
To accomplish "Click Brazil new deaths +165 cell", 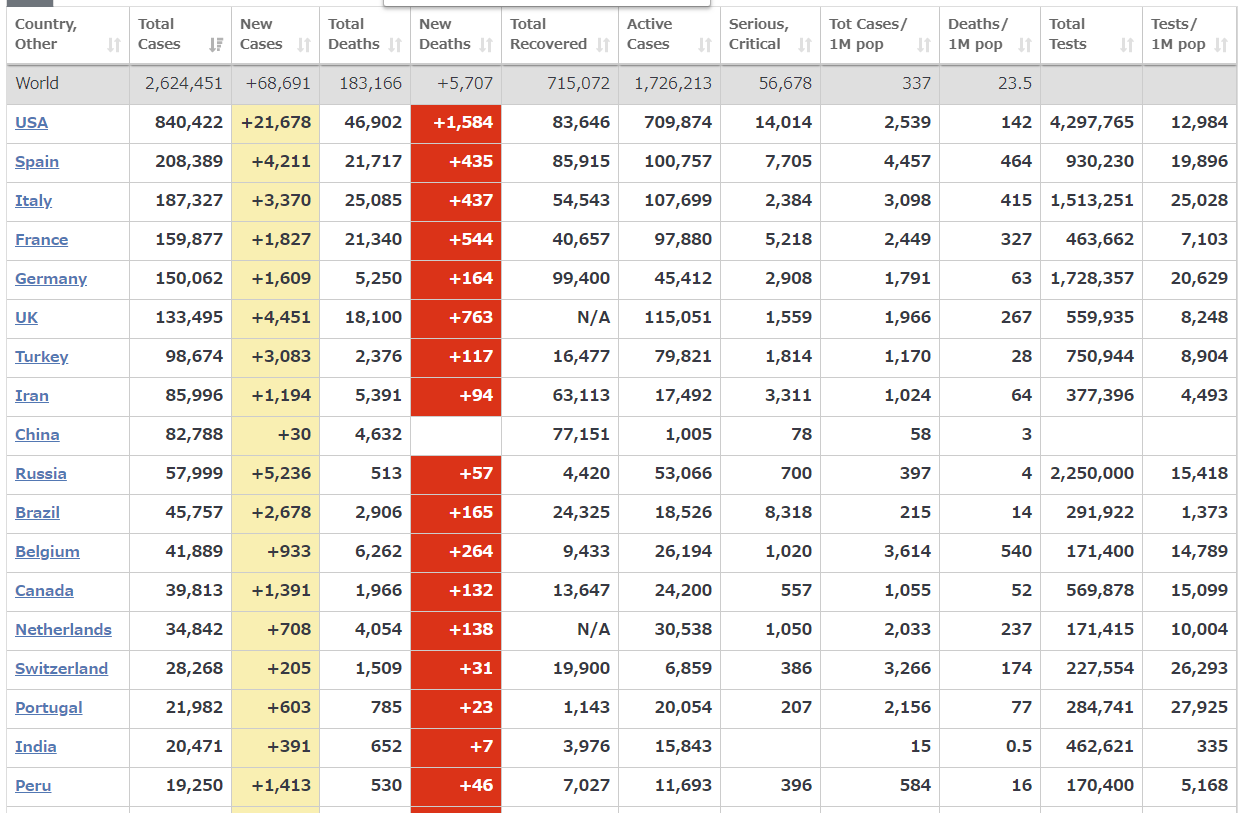I will click(x=456, y=512).
